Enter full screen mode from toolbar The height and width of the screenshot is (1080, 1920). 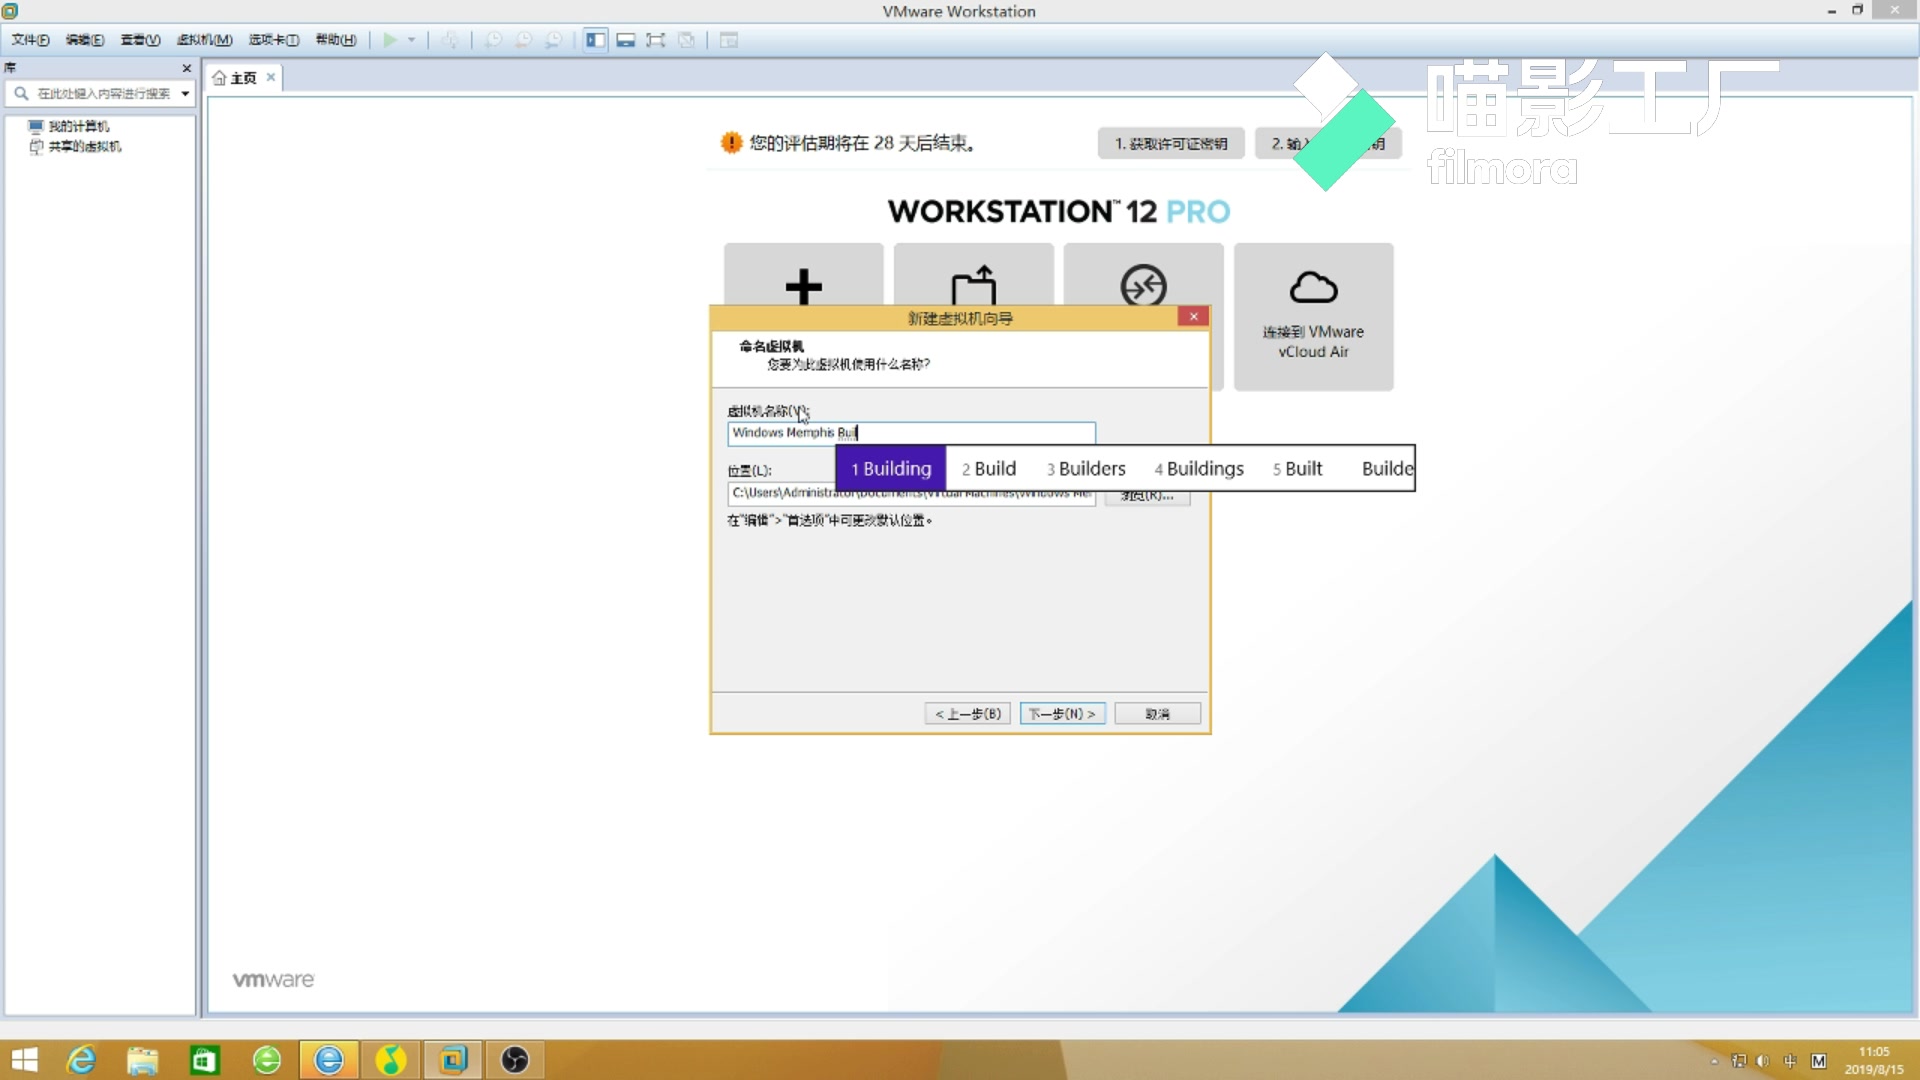tap(655, 40)
